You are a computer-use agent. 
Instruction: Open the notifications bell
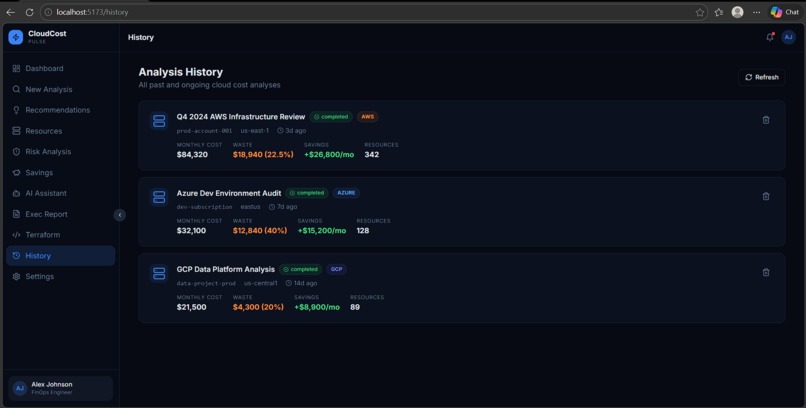click(x=770, y=37)
